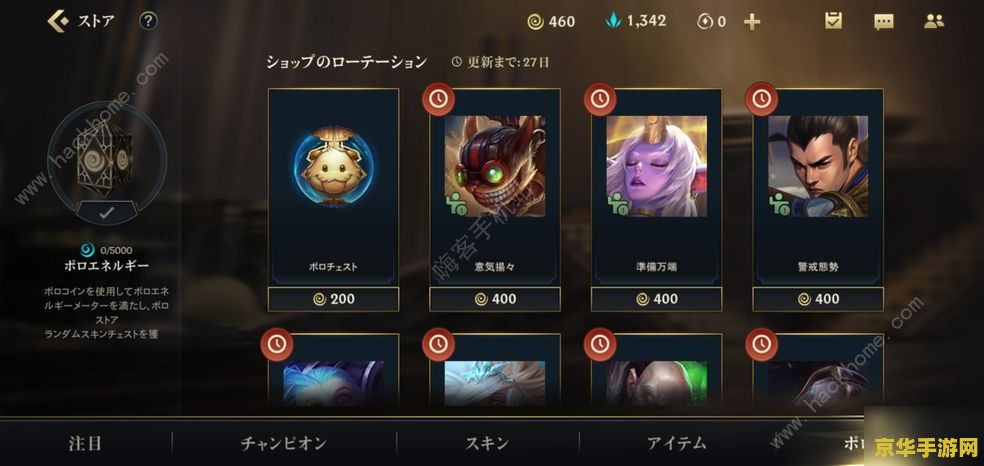
Task: Tap the Poro coin balance 460
Action: click(551, 22)
